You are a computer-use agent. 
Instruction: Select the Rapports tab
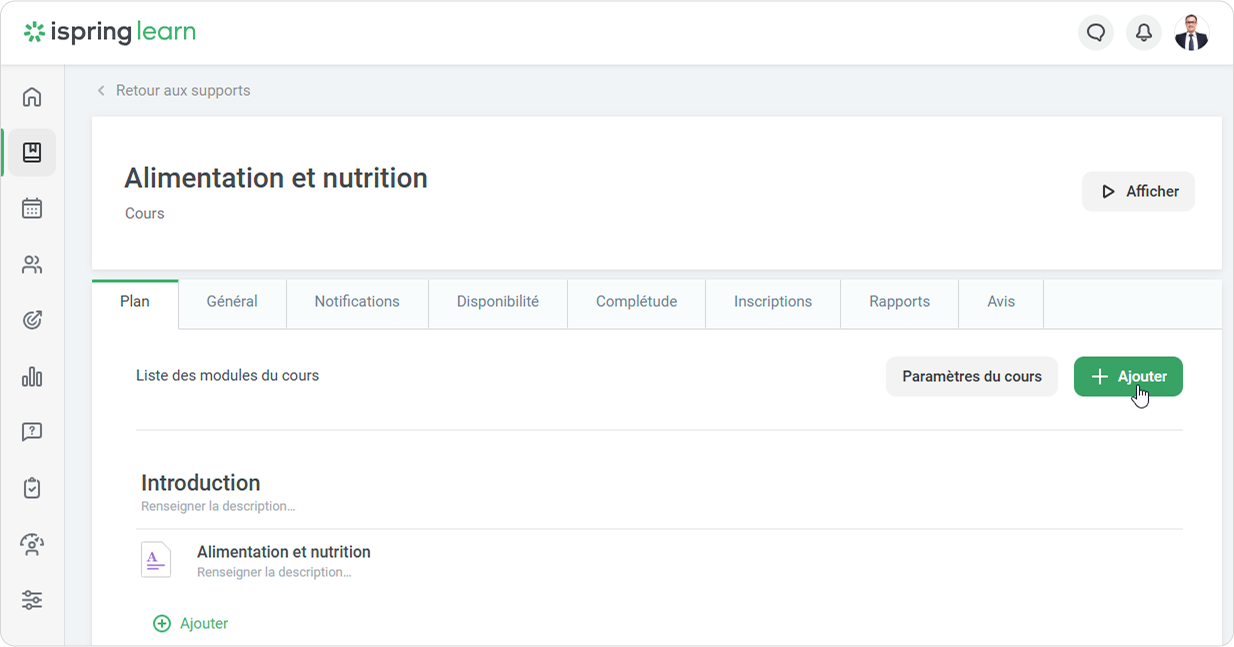pyautogui.click(x=899, y=302)
